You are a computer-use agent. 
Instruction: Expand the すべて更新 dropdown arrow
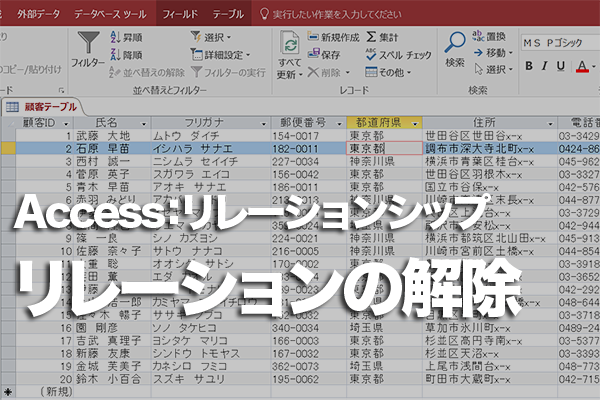[300, 75]
